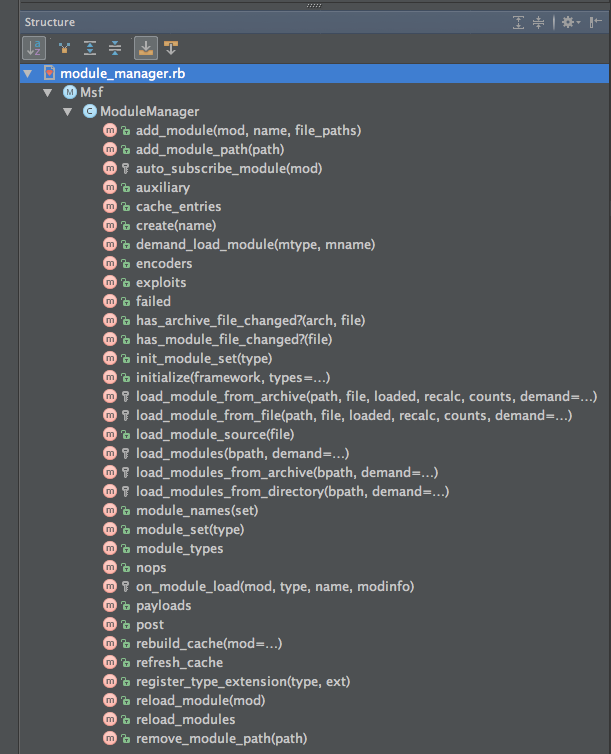This screenshot has width=611, height=754.
Task: Click Expand All icon in Structure header
Action: [518, 22]
